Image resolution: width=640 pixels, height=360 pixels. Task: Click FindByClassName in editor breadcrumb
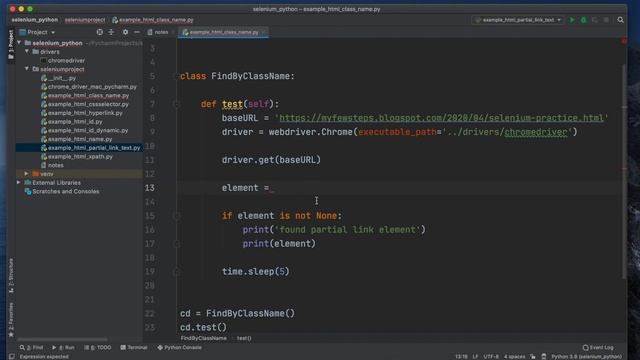click(x=204, y=338)
